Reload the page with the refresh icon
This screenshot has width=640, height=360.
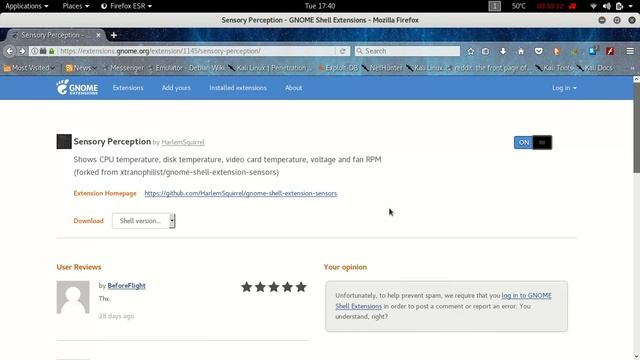pyautogui.click(x=342, y=51)
